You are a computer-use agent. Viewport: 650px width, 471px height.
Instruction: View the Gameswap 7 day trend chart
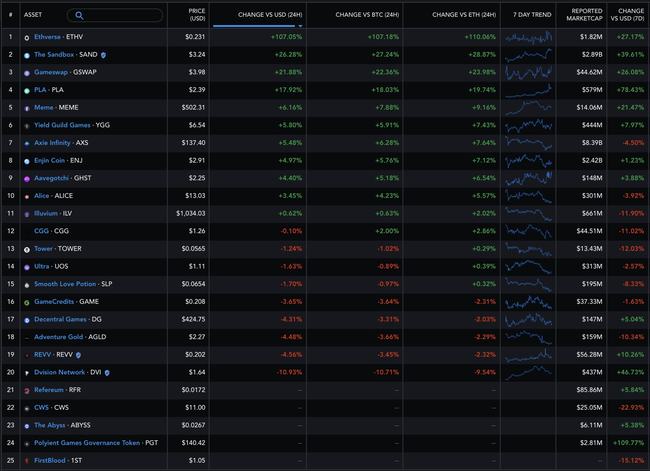pos(529,73)
